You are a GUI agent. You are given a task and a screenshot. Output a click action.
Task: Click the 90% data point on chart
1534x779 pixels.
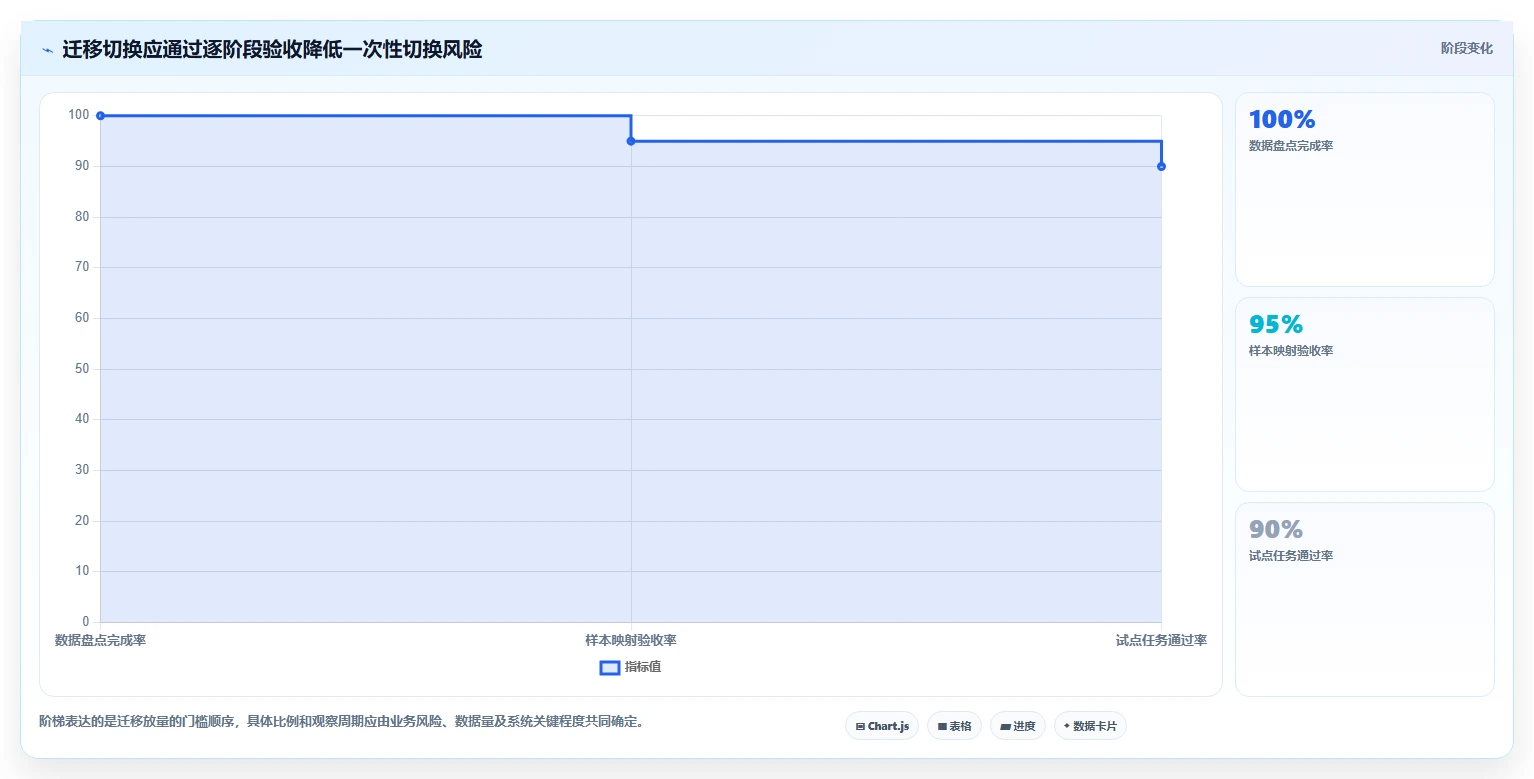(x=1161, y=166)
